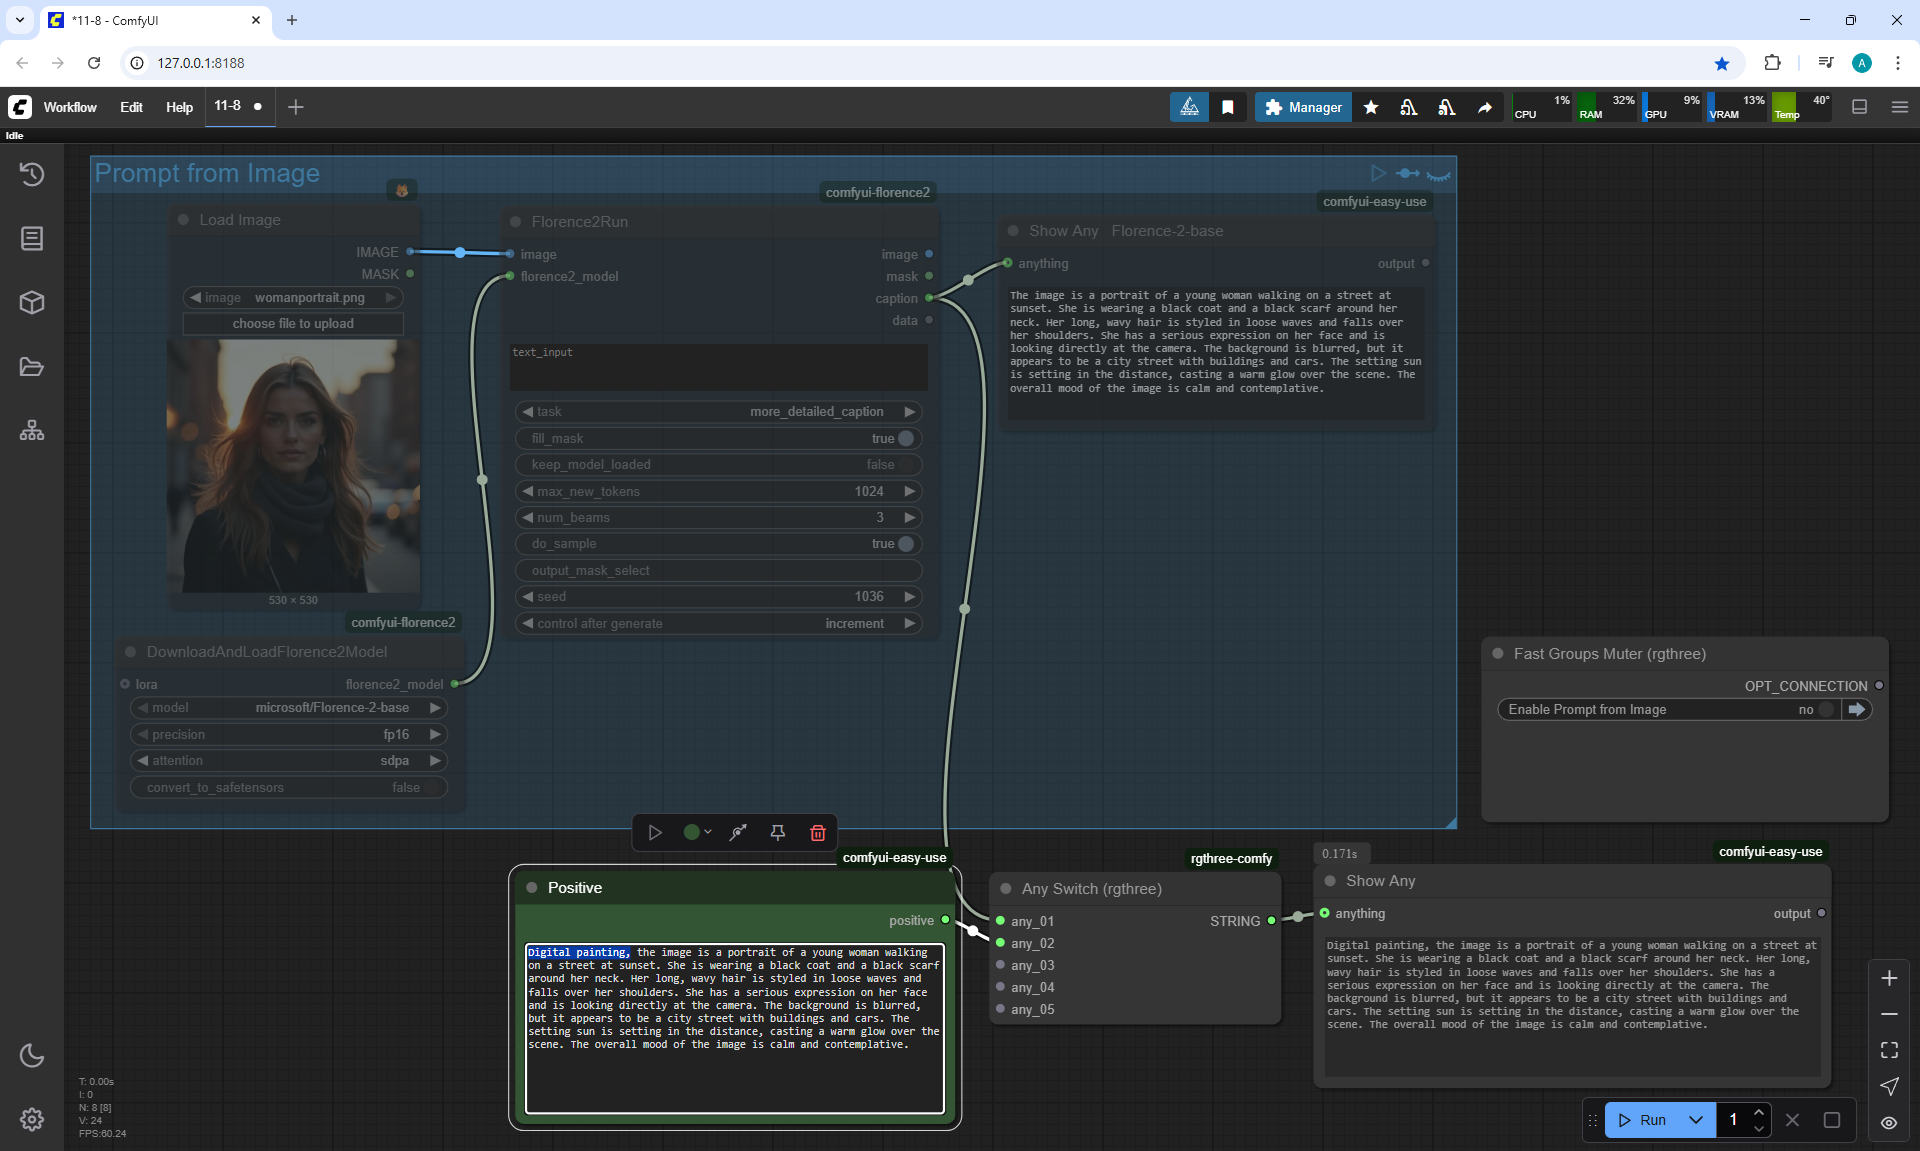The width and height of the screenshot is (1920, 1151).
Task: Enable Prompt from Image group toggle
Action: [x=1826, y=709]
